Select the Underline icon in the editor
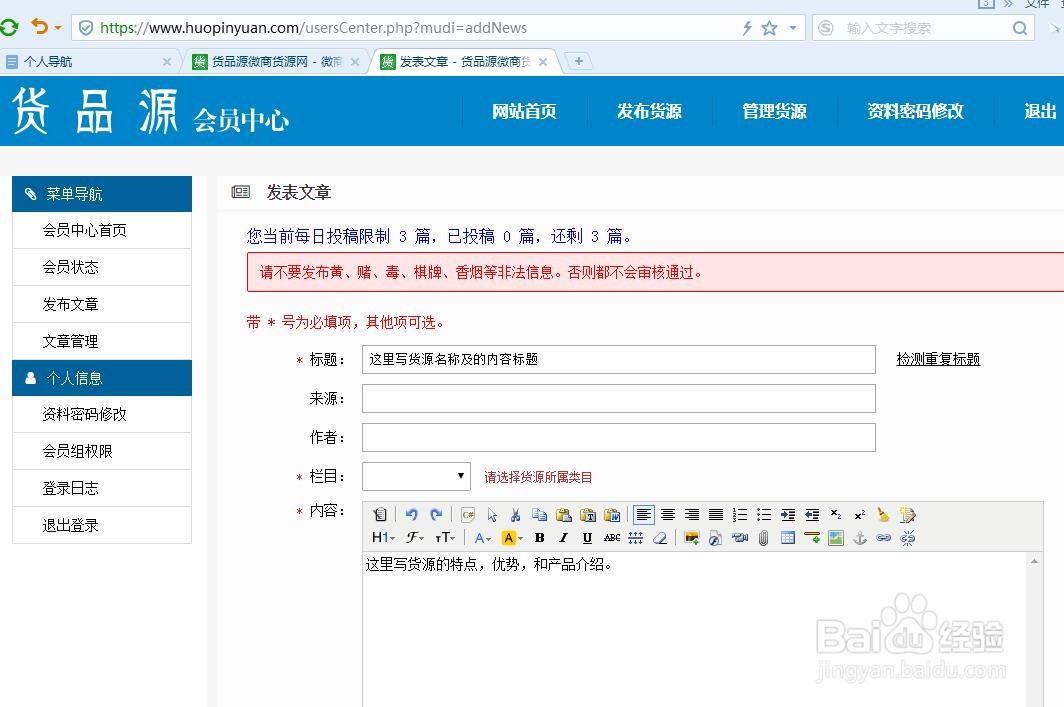Viewport: 1064px width, 707px height. click(589, 538)
